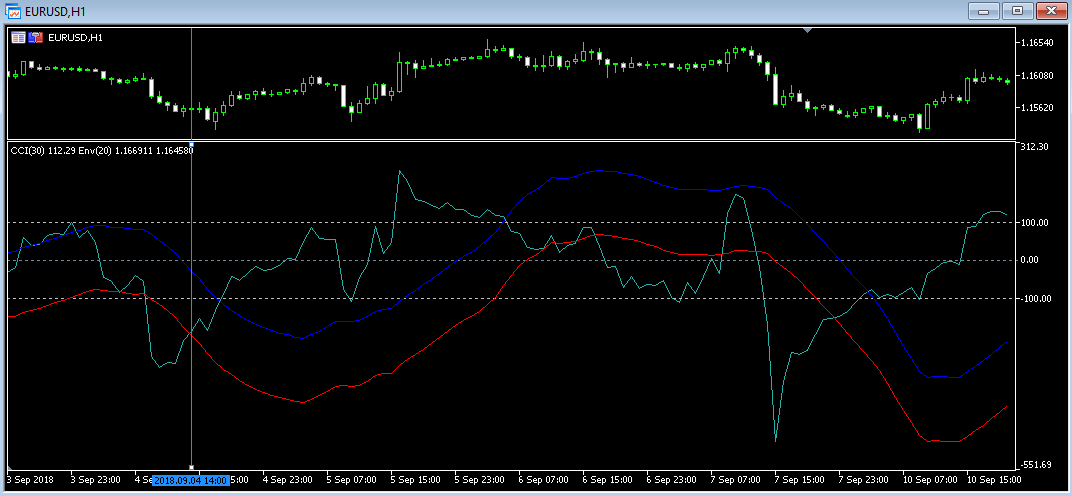Click the 6 Sep 15:00 time label
Image resolution: width=1072 pixels, height=496 pixels.
(x=608, y=480)
